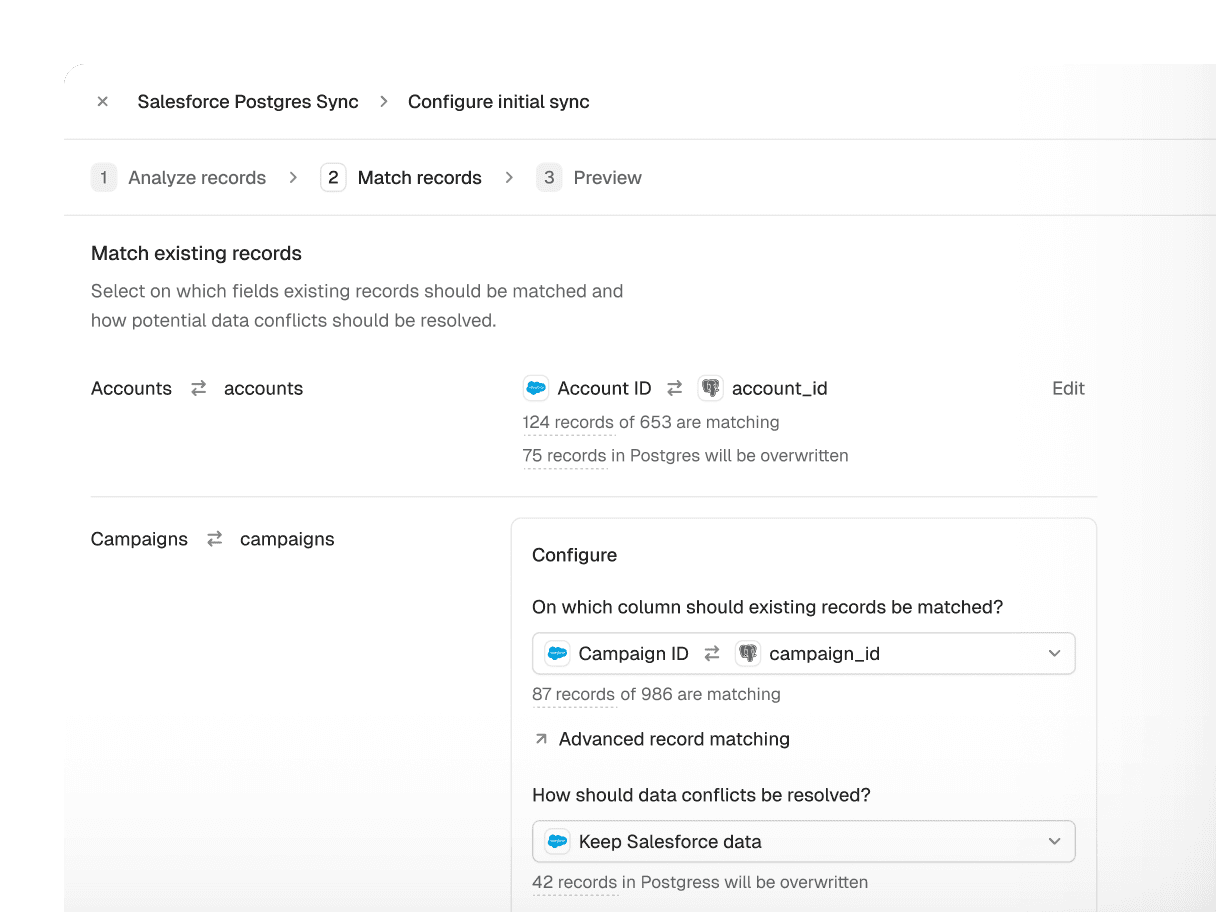
Task: Click the Salesforce icon next to Account ID
Action: tap(536, 388)
